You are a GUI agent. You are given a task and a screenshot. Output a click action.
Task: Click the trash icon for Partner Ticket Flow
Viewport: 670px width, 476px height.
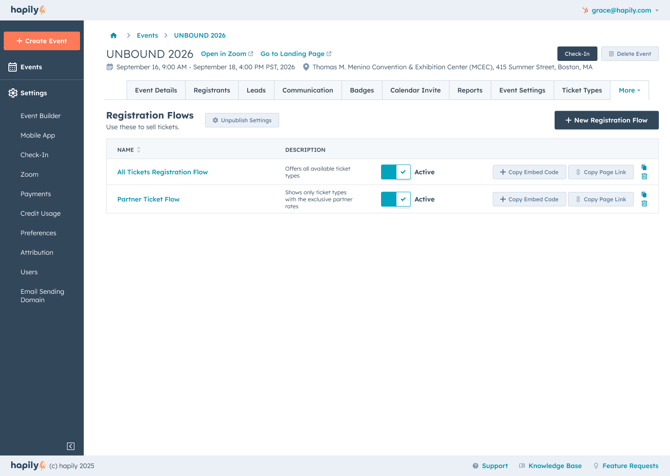tap(644, 203)
